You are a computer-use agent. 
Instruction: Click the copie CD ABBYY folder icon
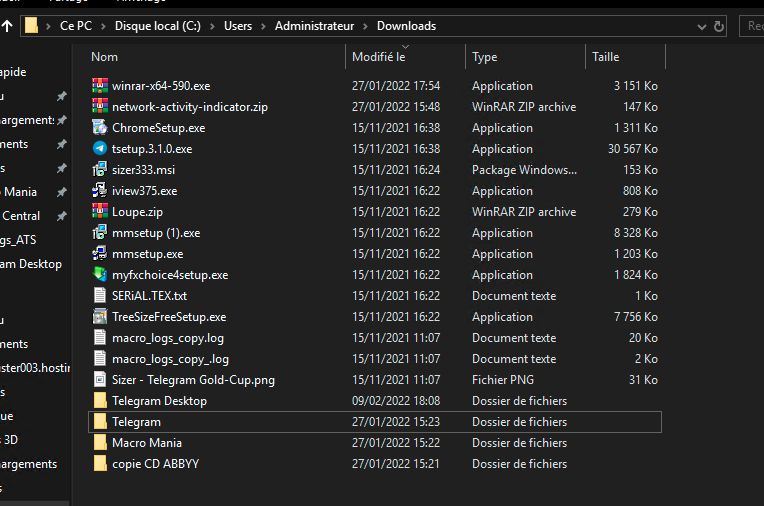[100, 463]
